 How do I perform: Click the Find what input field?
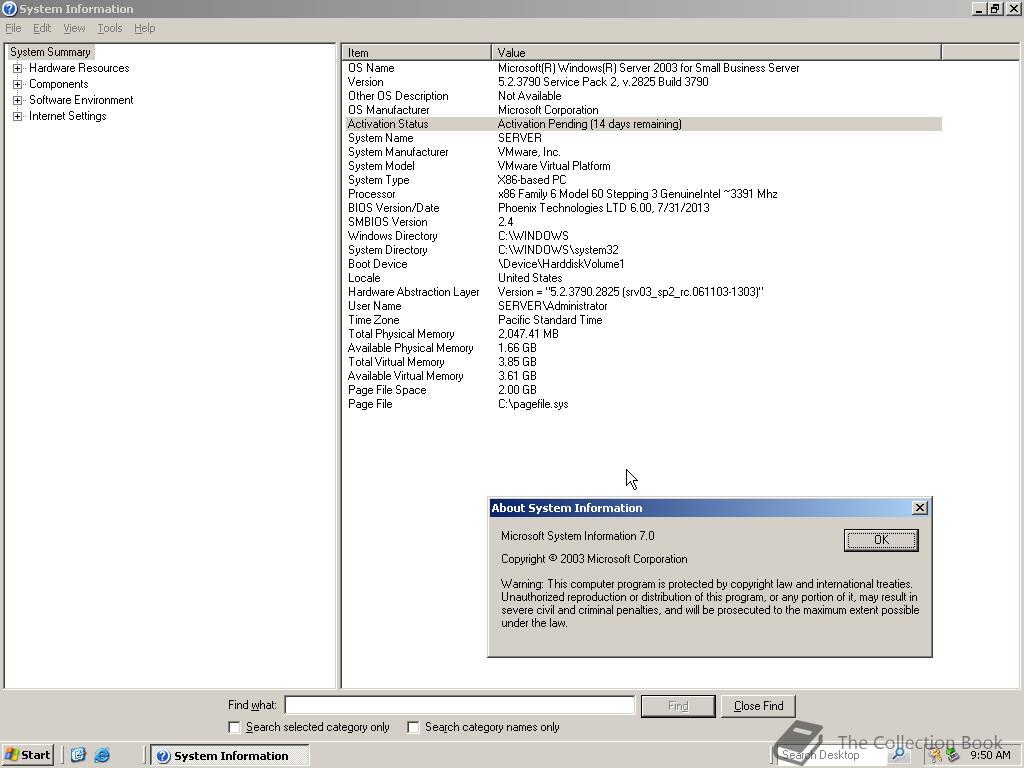tap(460, 705)
